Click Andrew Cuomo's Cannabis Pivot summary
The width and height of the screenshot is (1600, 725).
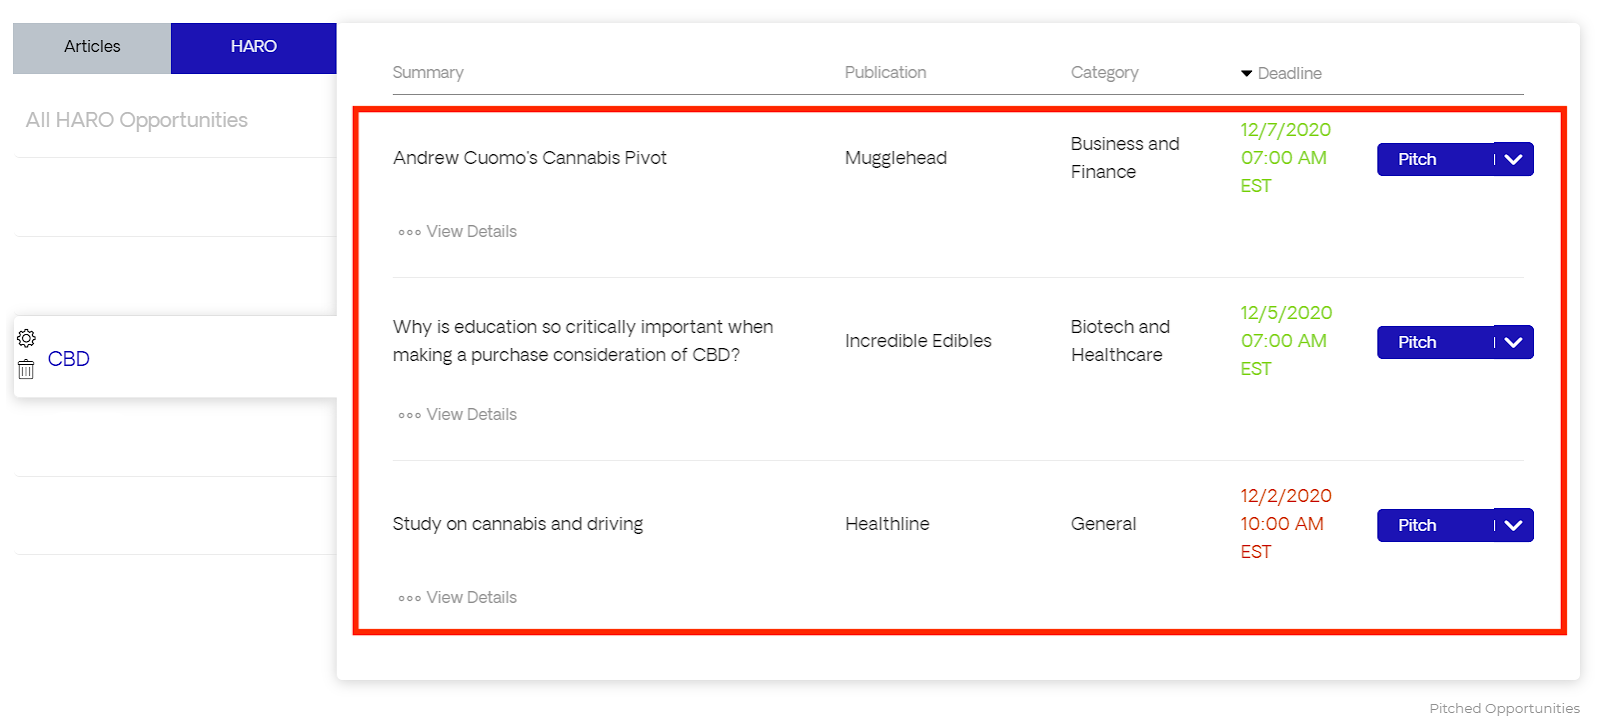point(530,158)
